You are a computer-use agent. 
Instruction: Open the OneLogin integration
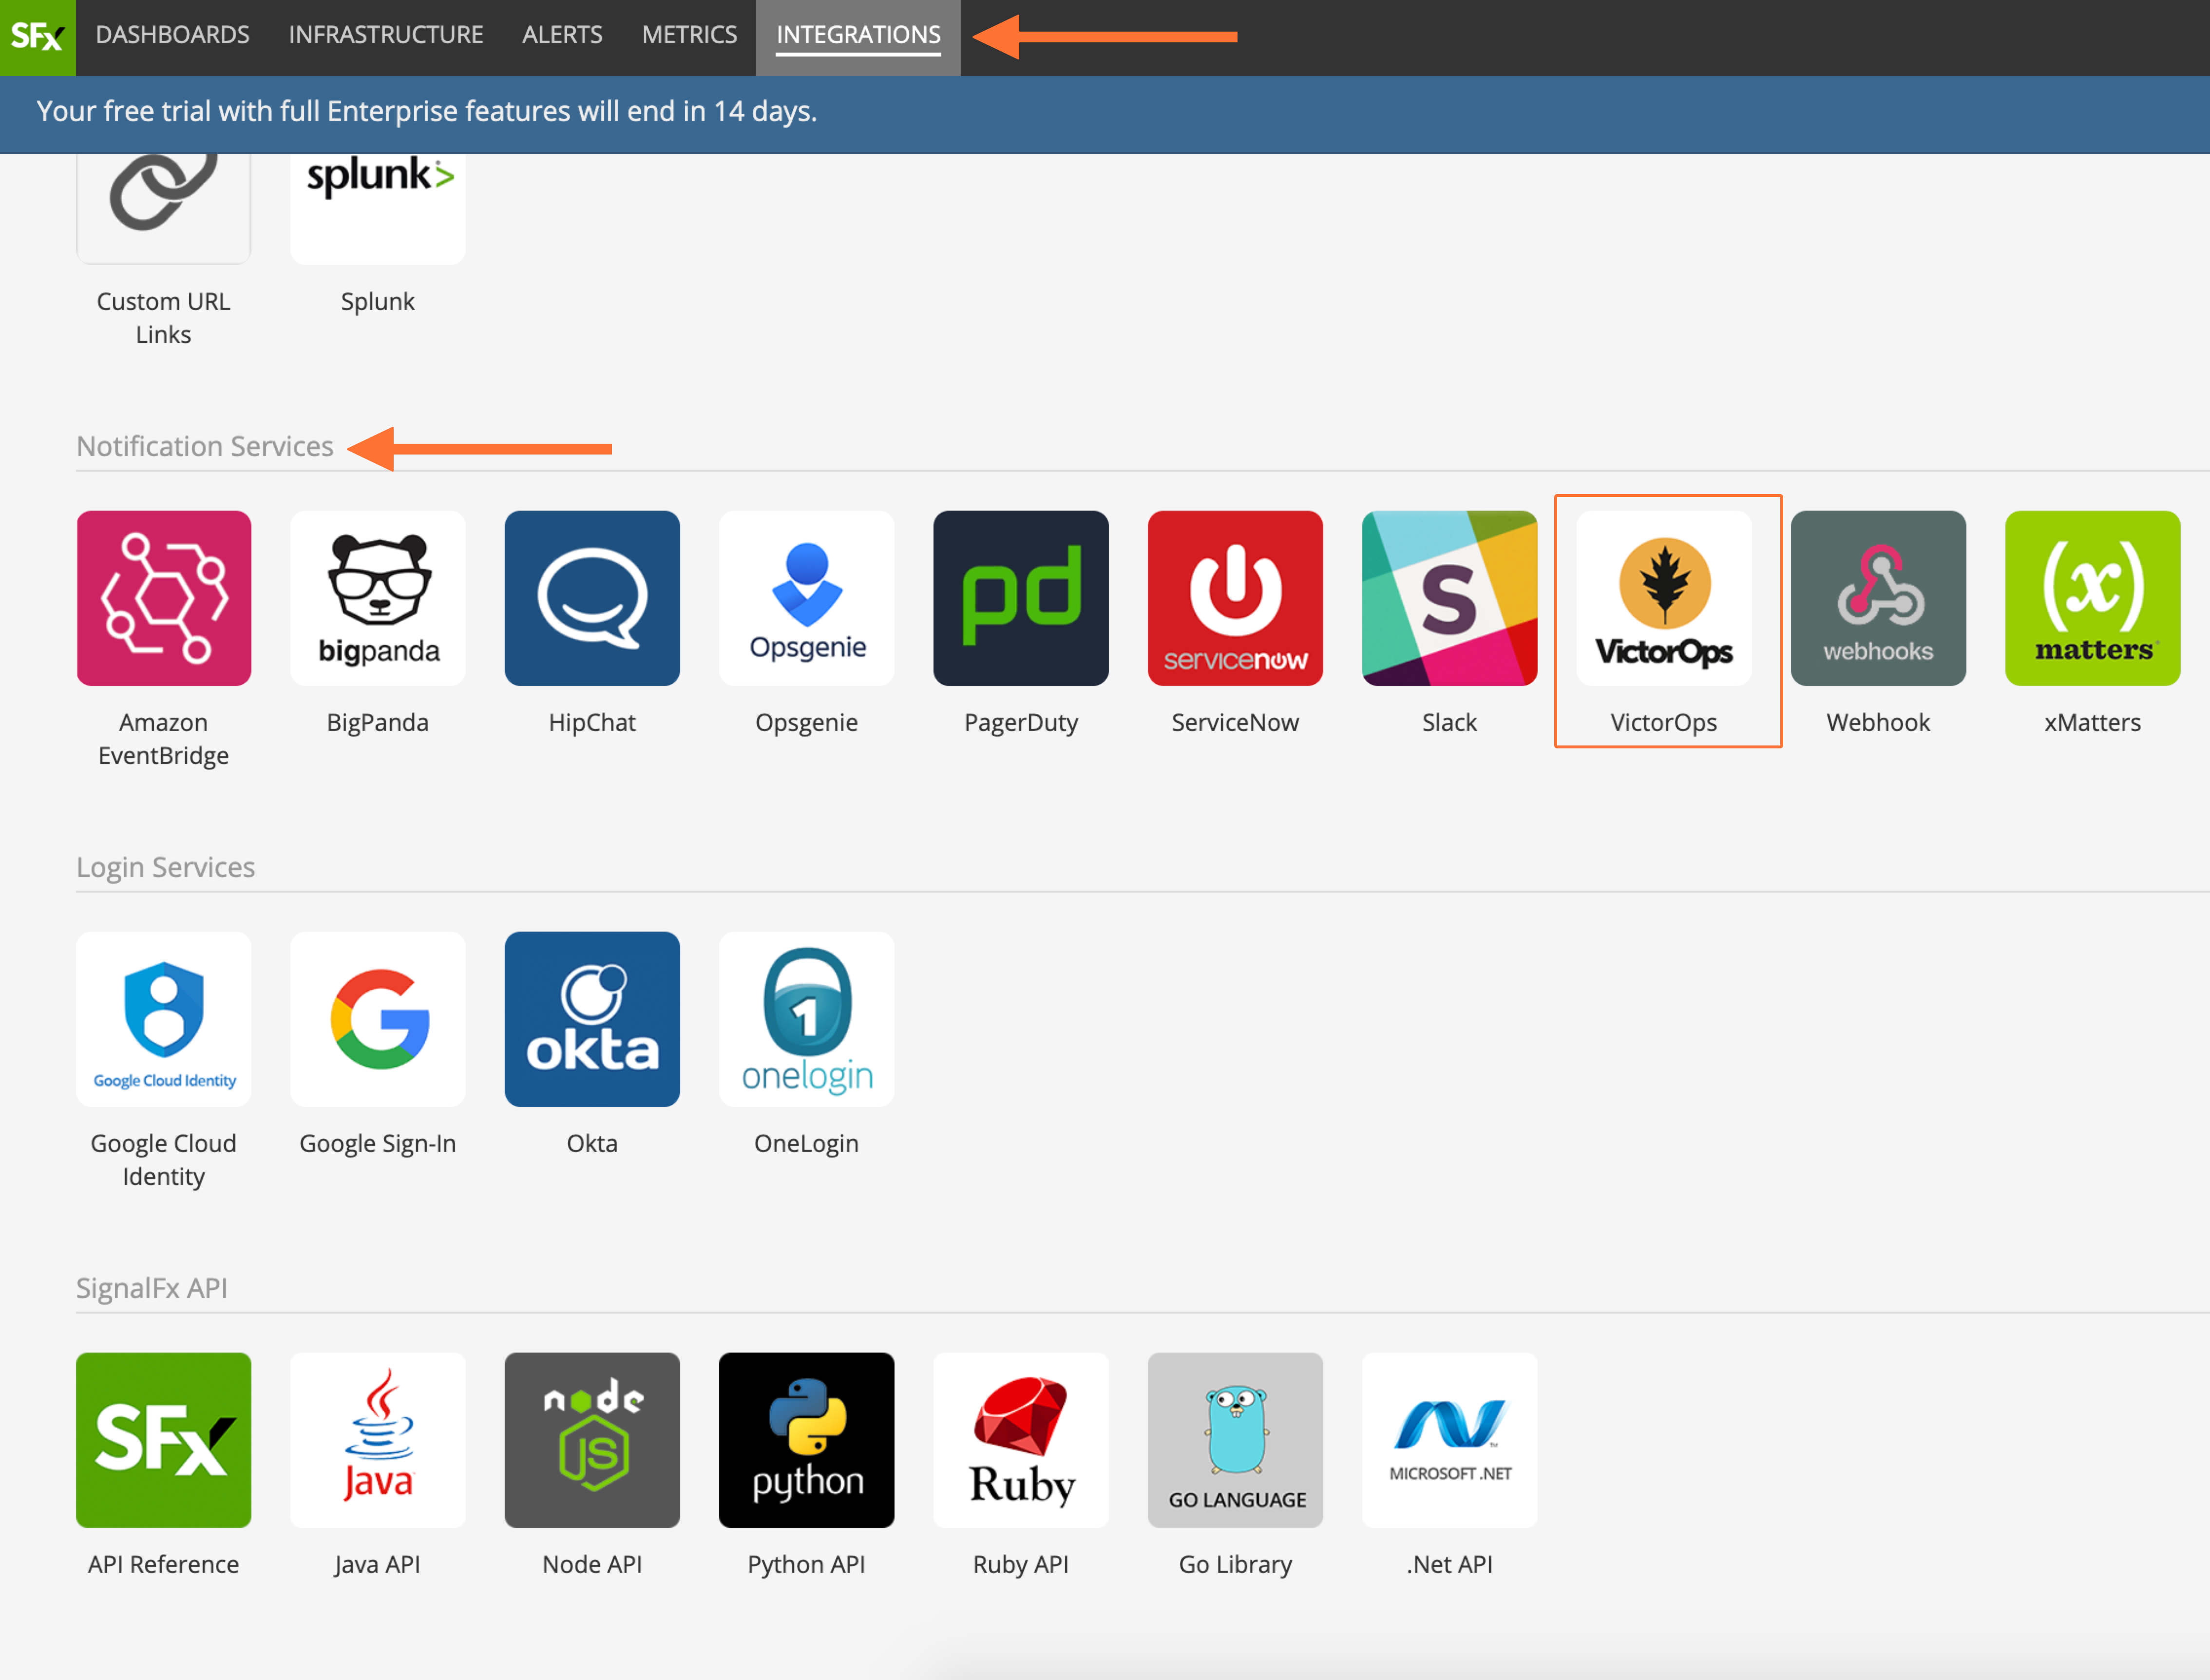point(806,1019)
